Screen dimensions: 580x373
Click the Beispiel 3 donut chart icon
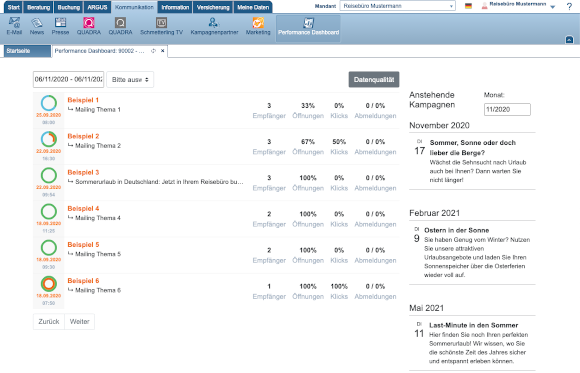click(48, 175)
